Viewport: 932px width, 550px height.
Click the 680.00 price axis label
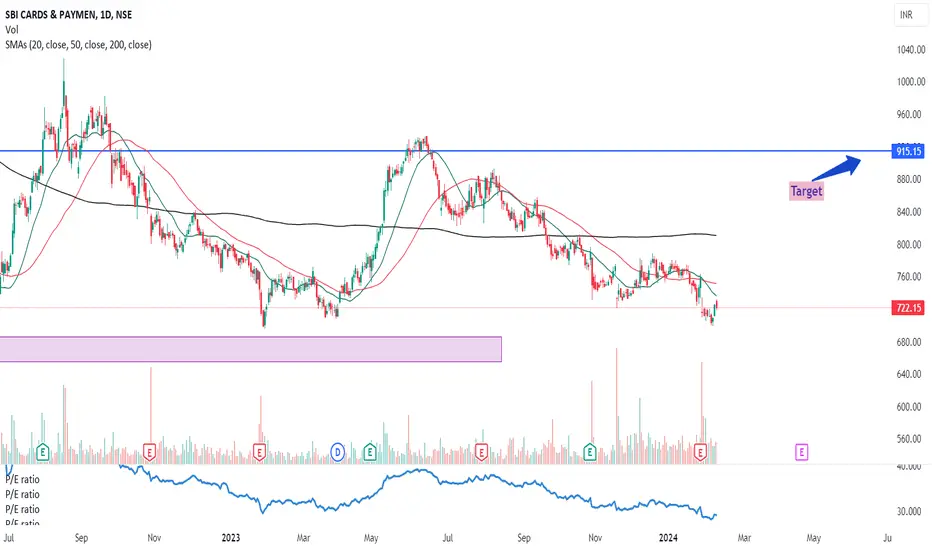pyautogui.click(x=911, y=342)
